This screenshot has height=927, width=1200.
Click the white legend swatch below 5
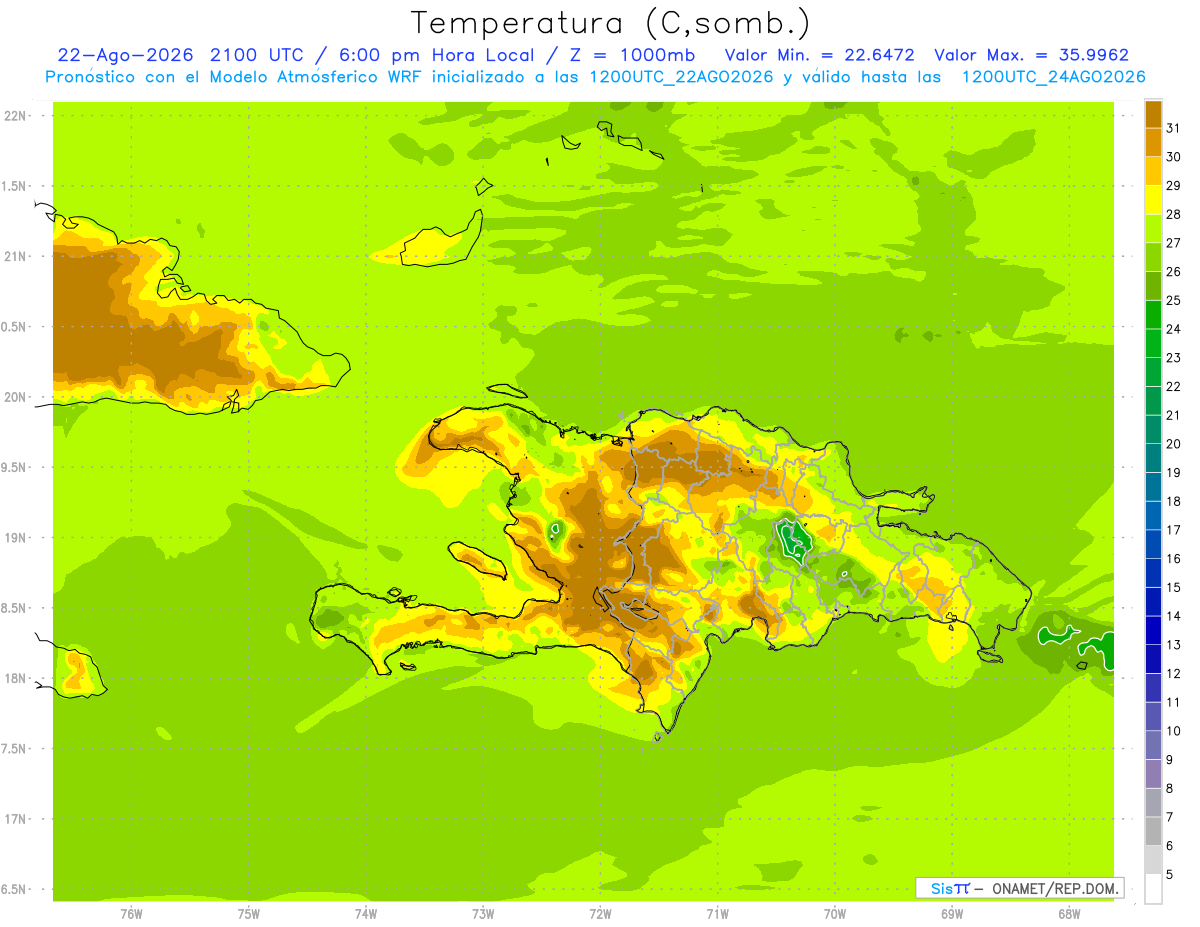tap(1153, 888)
